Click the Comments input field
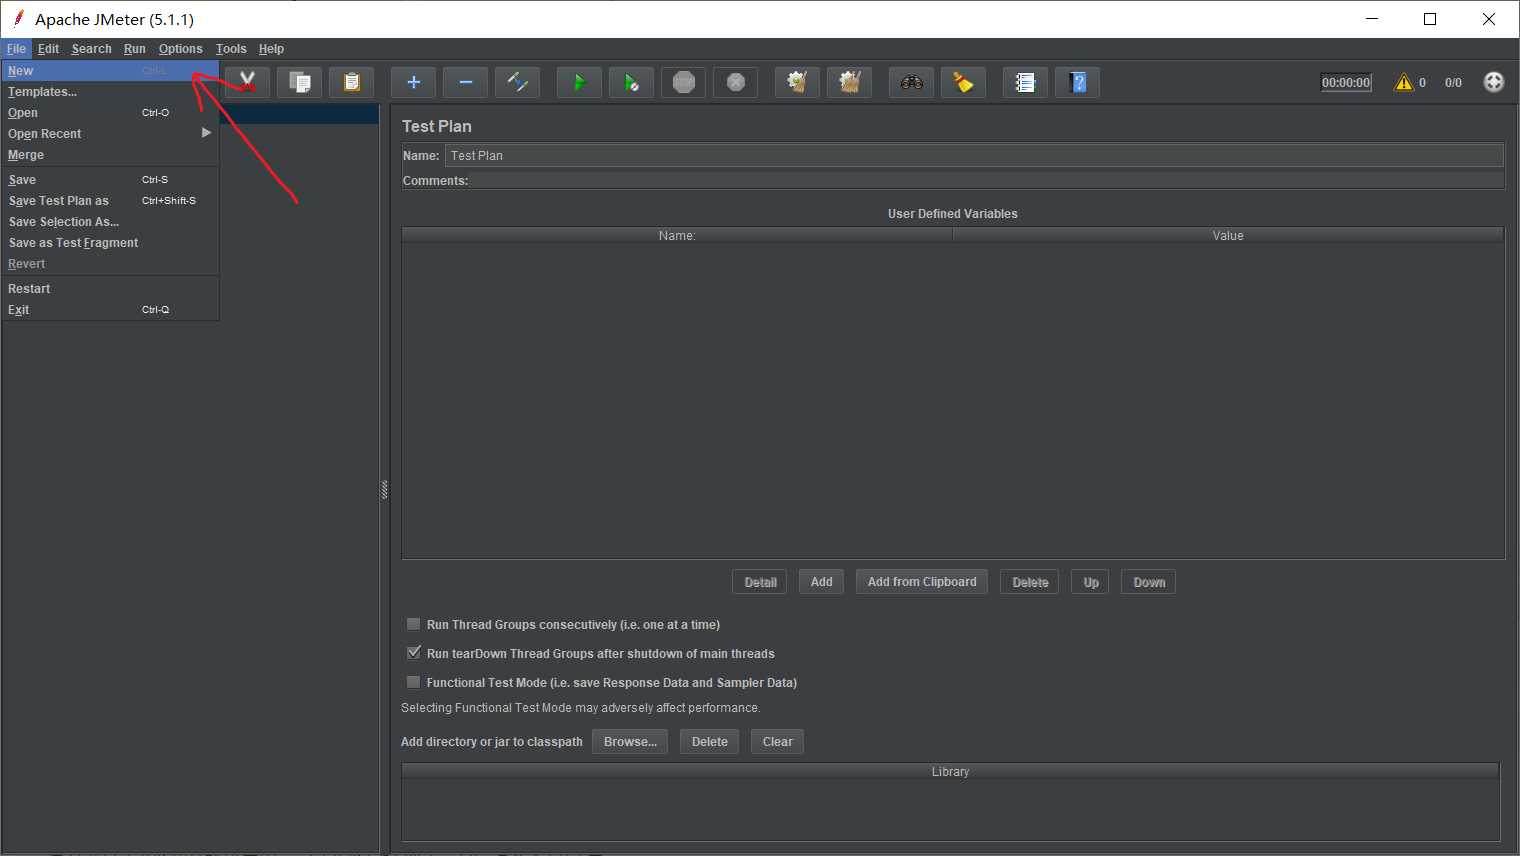This screenshot has height=856, width=1520. [x=986, y=181]
